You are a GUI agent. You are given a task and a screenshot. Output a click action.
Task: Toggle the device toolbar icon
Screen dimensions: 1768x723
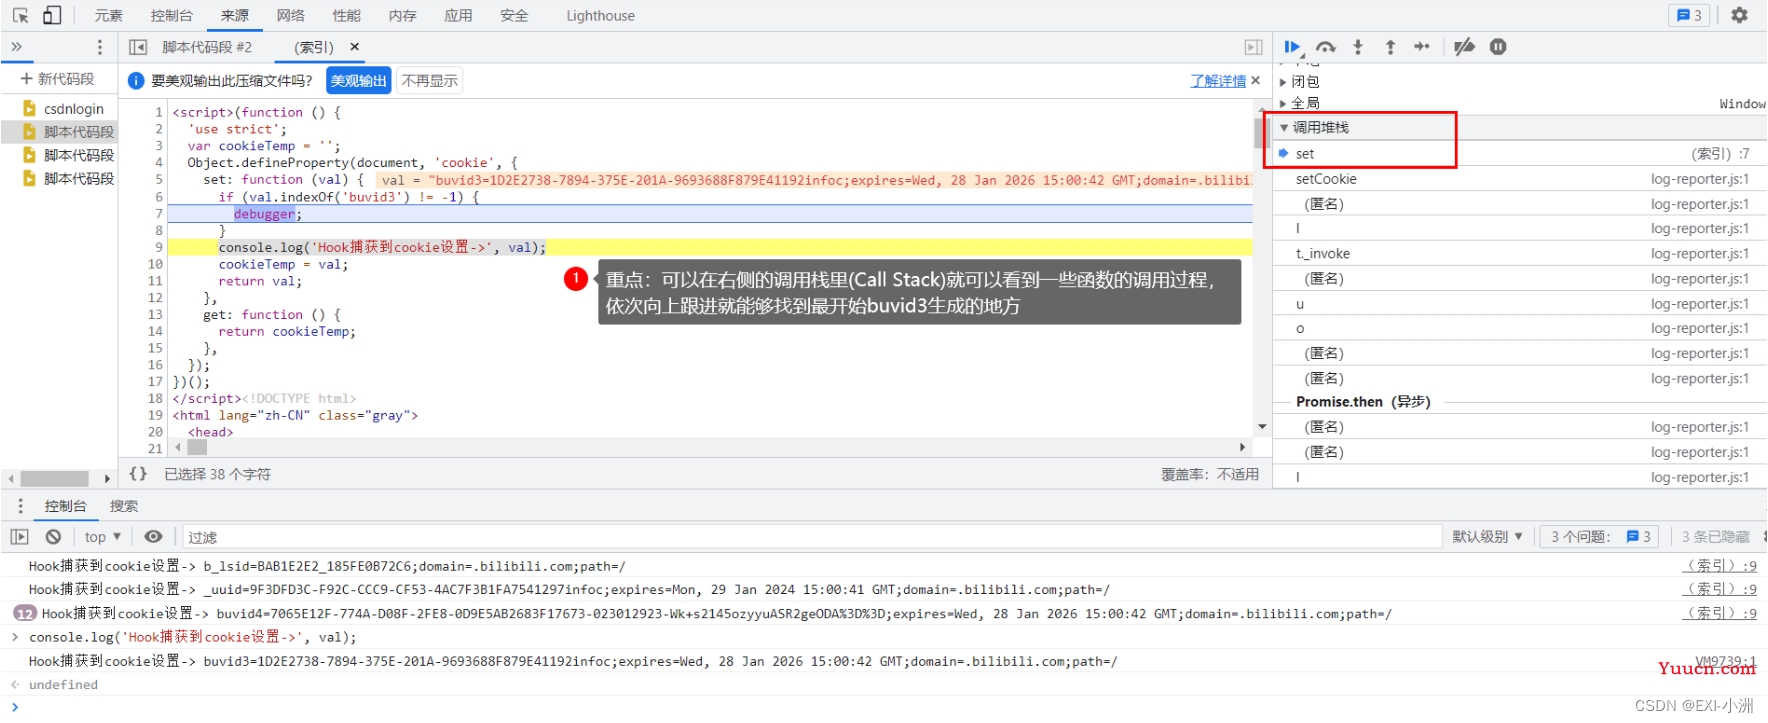pyautogui.click(x=52, y=15)
